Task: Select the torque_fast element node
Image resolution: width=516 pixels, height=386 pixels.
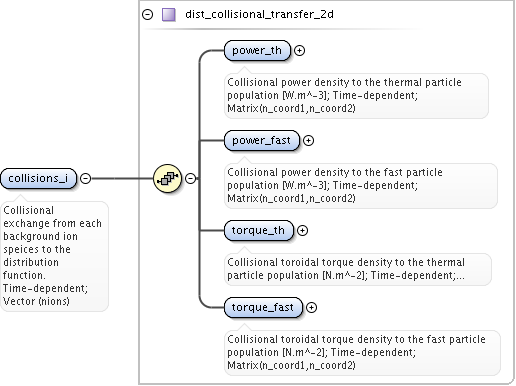Action: 263,307
